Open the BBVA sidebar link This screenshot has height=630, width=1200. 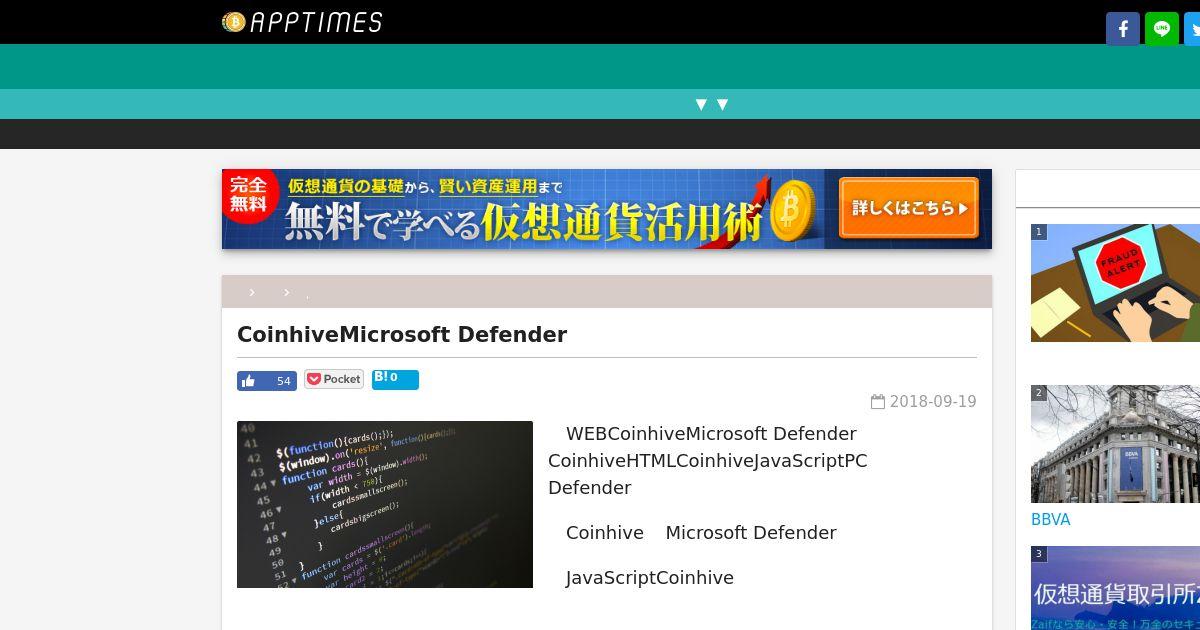(x=1051, y=520)
